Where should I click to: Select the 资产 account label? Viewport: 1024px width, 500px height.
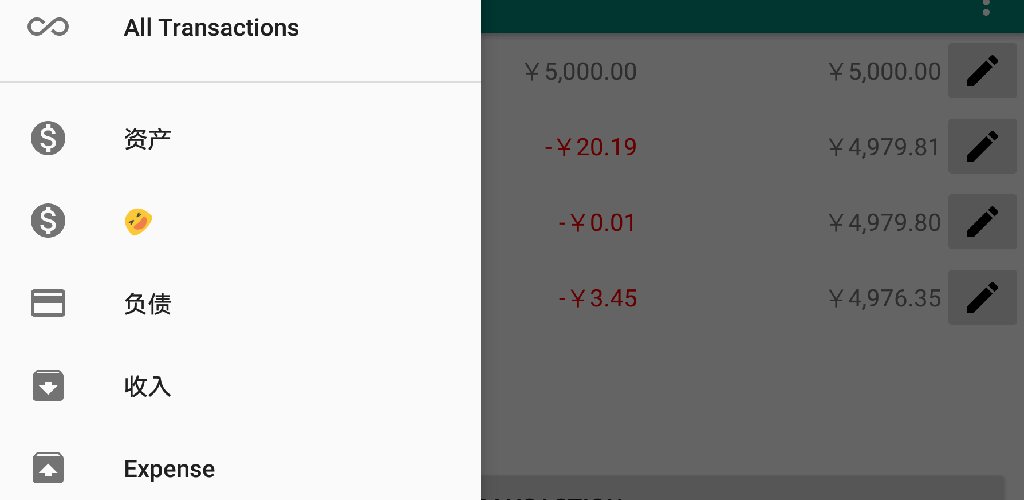click(148, 139)
